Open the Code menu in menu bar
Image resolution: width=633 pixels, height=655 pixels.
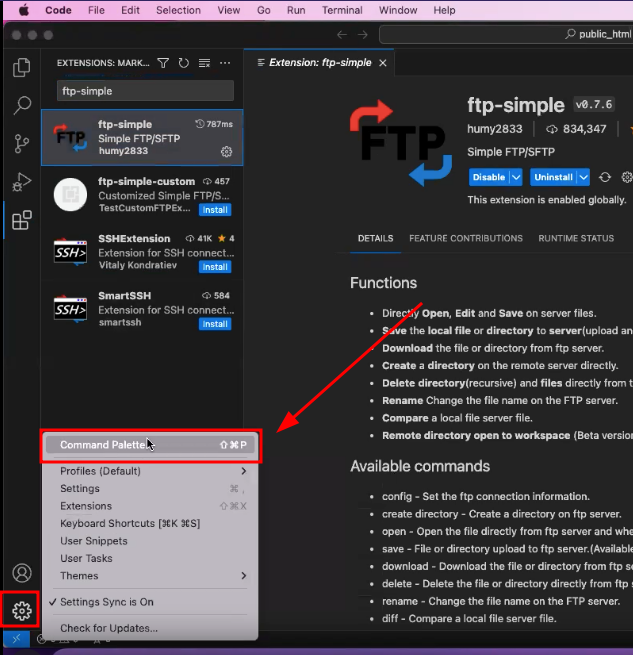click(x=58, y=10)
